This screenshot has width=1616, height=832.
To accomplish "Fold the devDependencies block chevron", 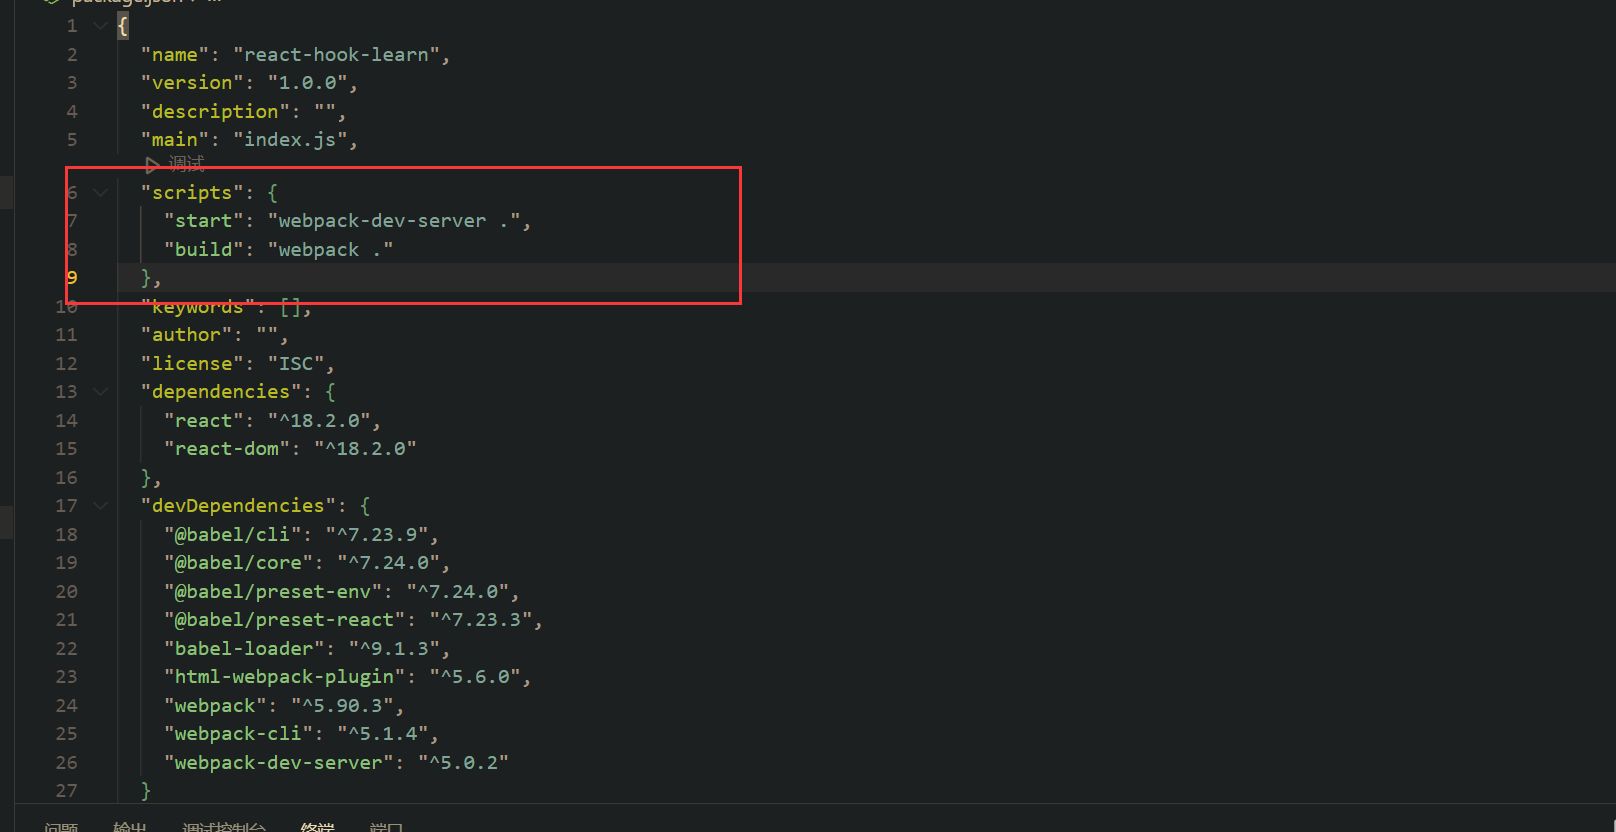I will coord(100,505).
